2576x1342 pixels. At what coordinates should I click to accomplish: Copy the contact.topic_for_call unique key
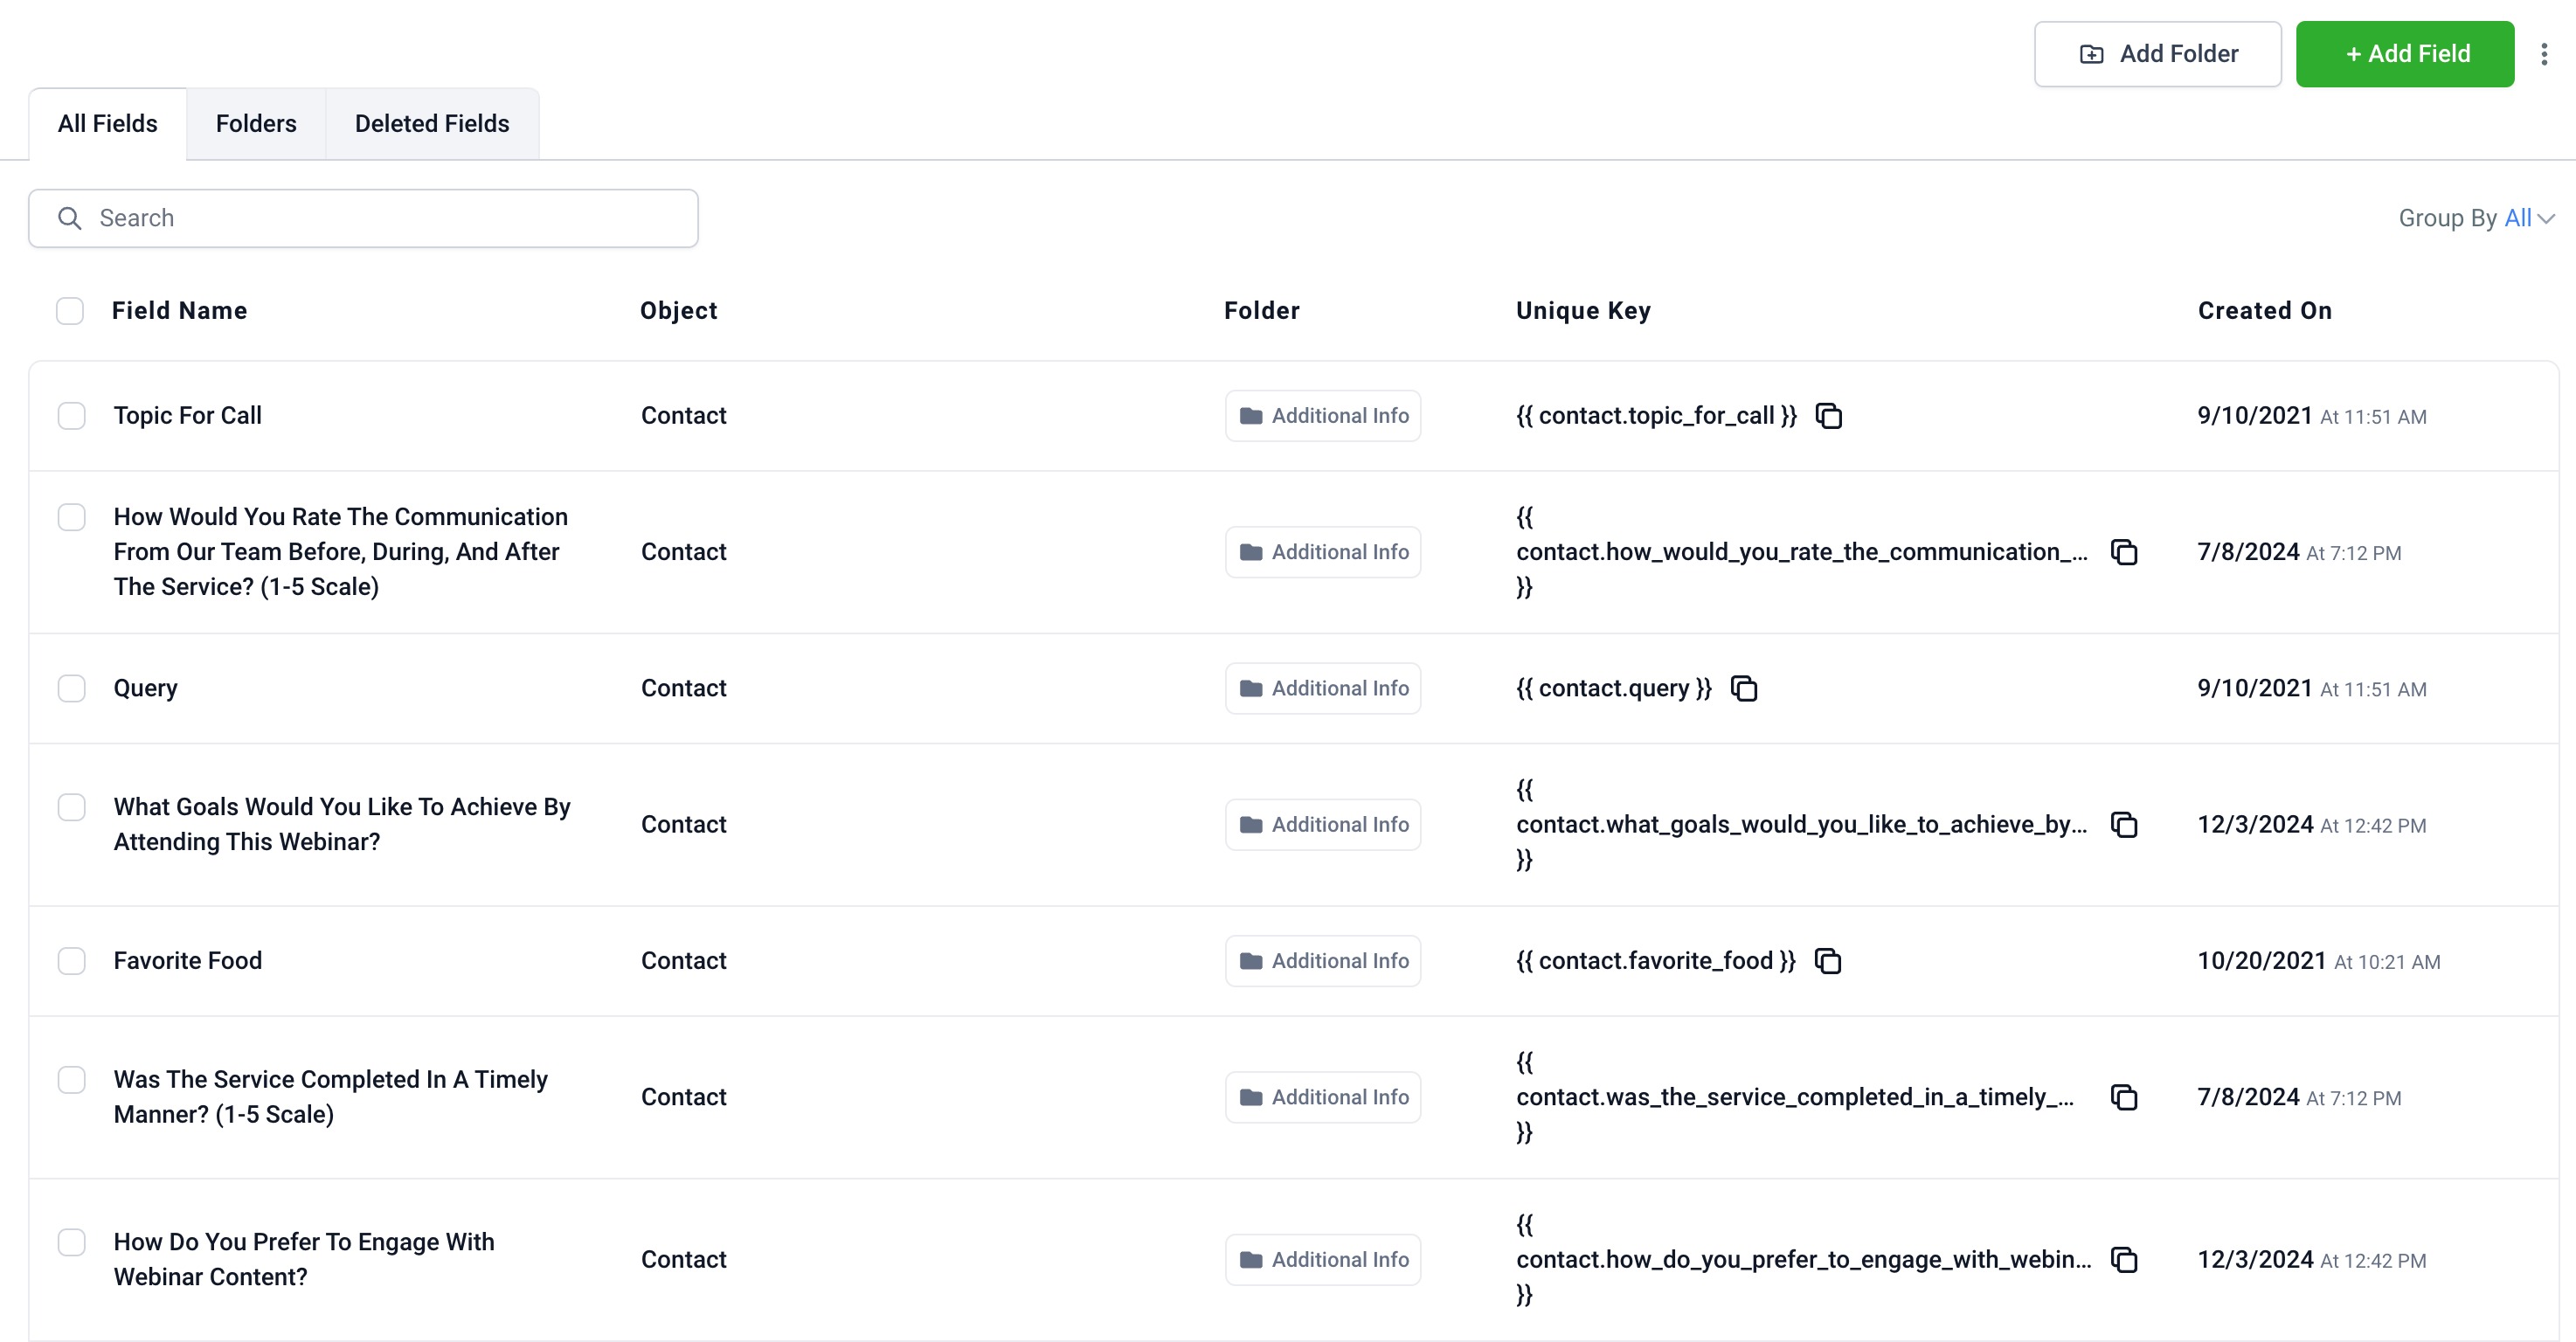(1828, 416)
